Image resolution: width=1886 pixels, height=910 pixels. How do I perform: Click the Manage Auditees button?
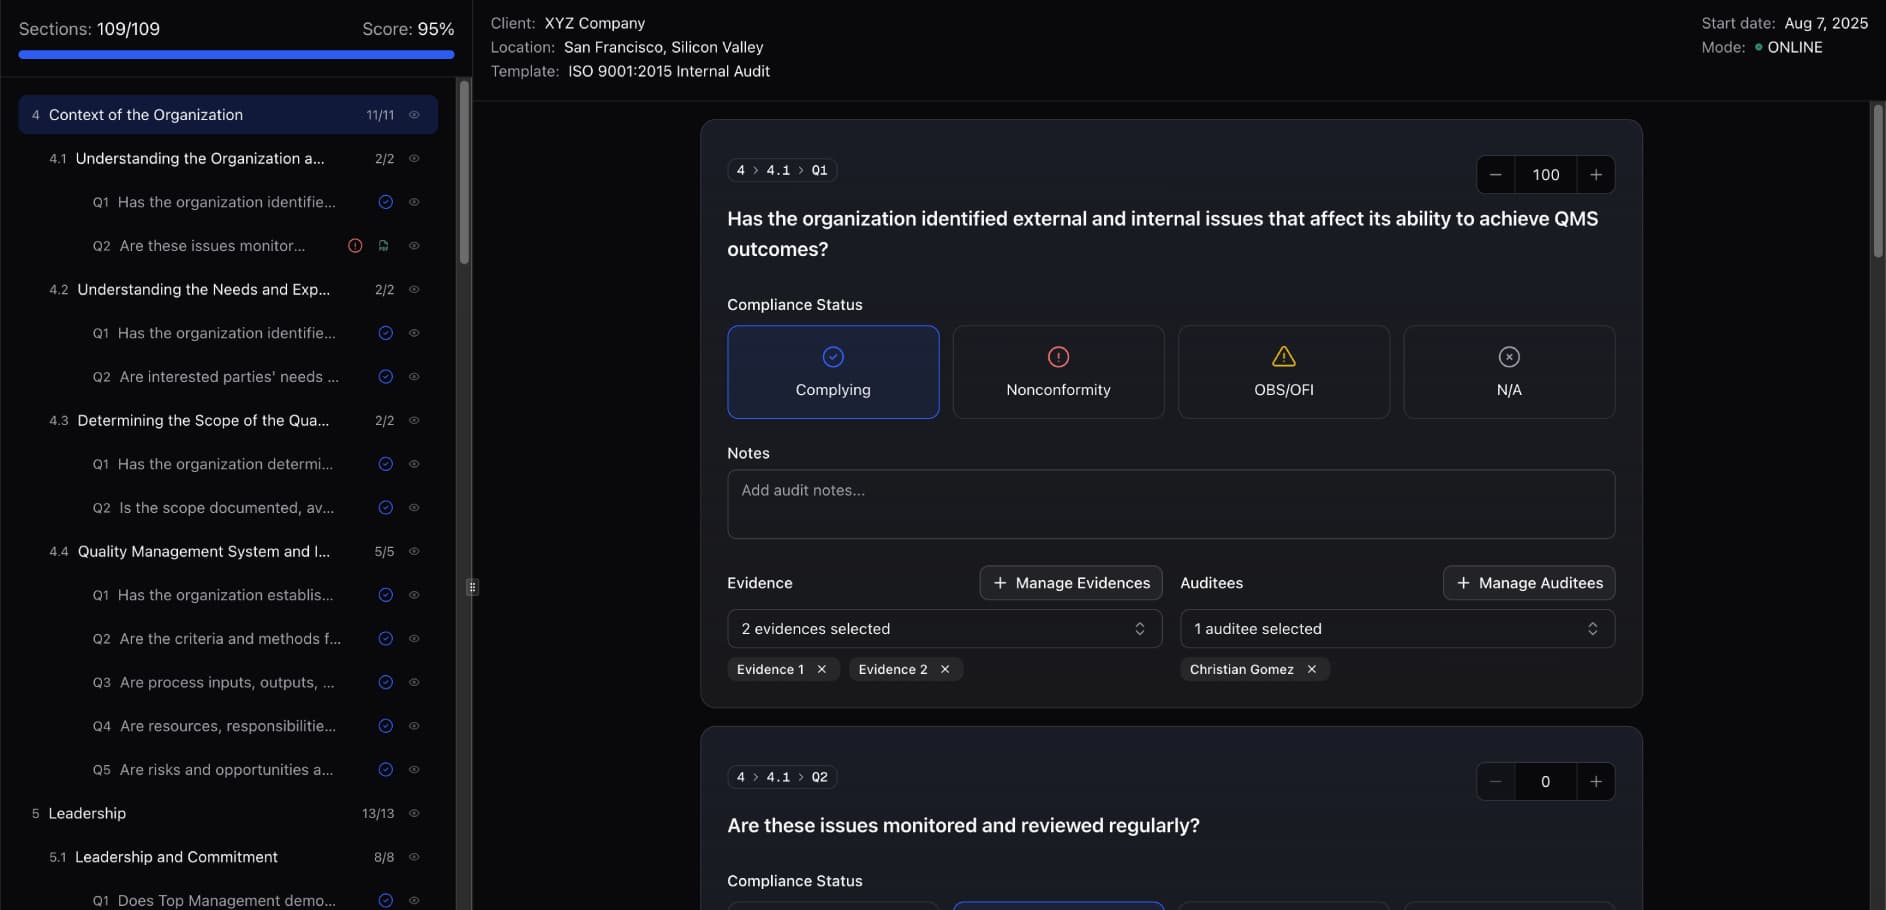tap(1528, 583)
